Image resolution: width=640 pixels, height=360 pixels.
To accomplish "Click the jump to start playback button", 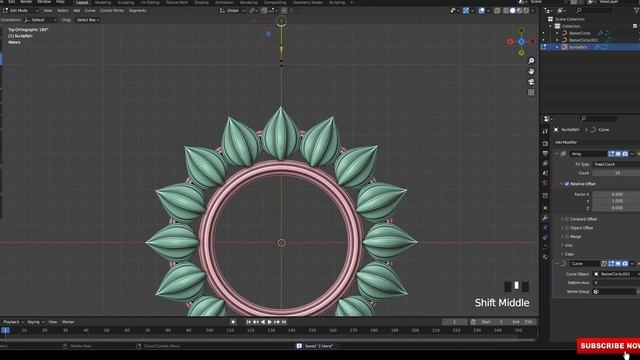I will point(249,322).
